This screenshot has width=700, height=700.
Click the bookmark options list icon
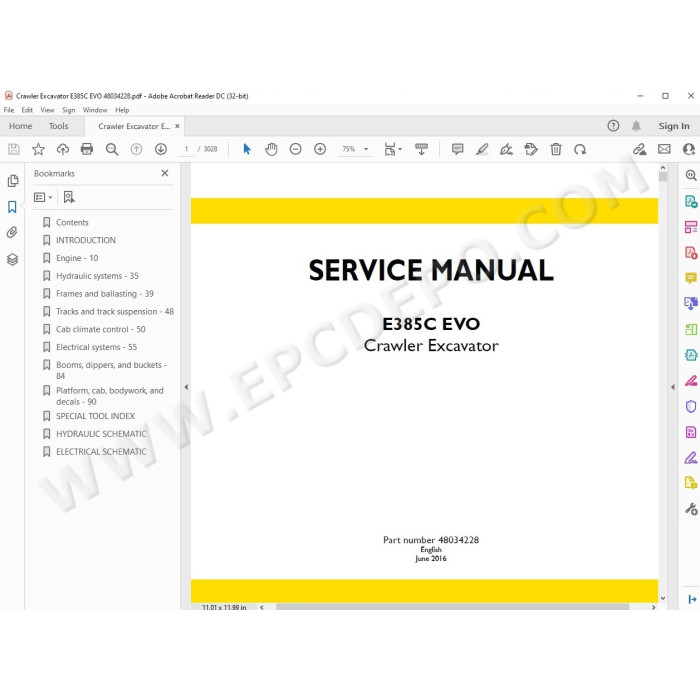click(x=43, y=197)
